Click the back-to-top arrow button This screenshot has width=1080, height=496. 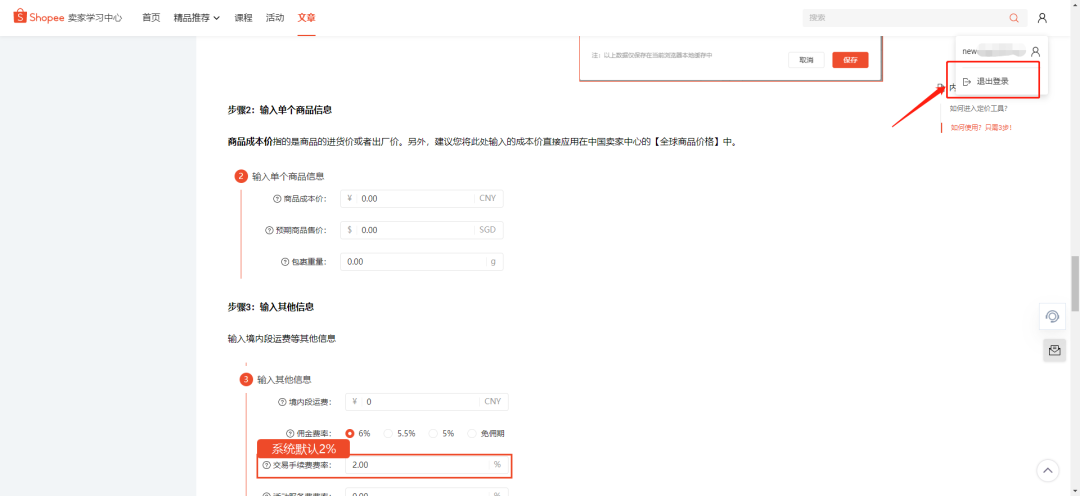pyautogui.click(x=1047, y=470)
